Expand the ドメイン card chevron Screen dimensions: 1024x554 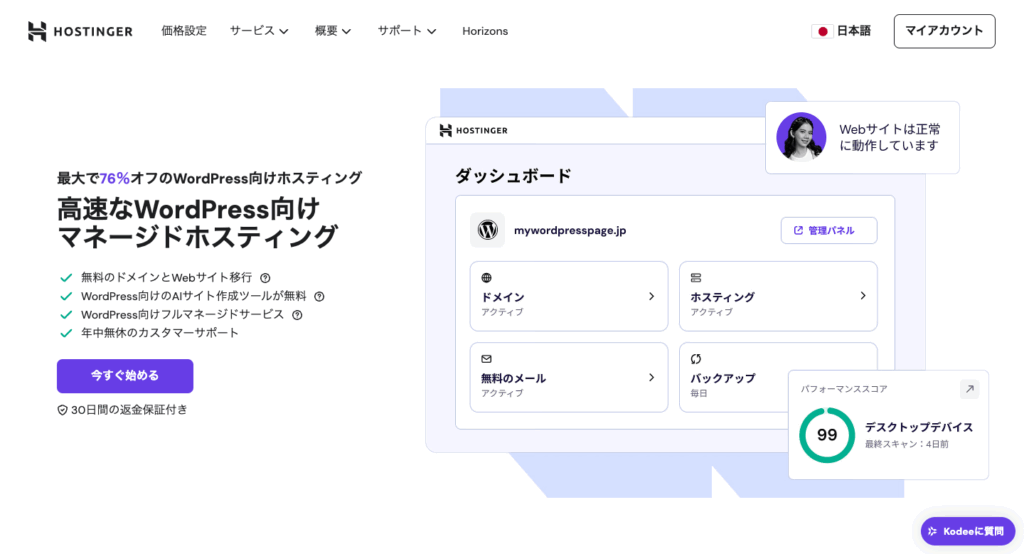tap(651, 296)
